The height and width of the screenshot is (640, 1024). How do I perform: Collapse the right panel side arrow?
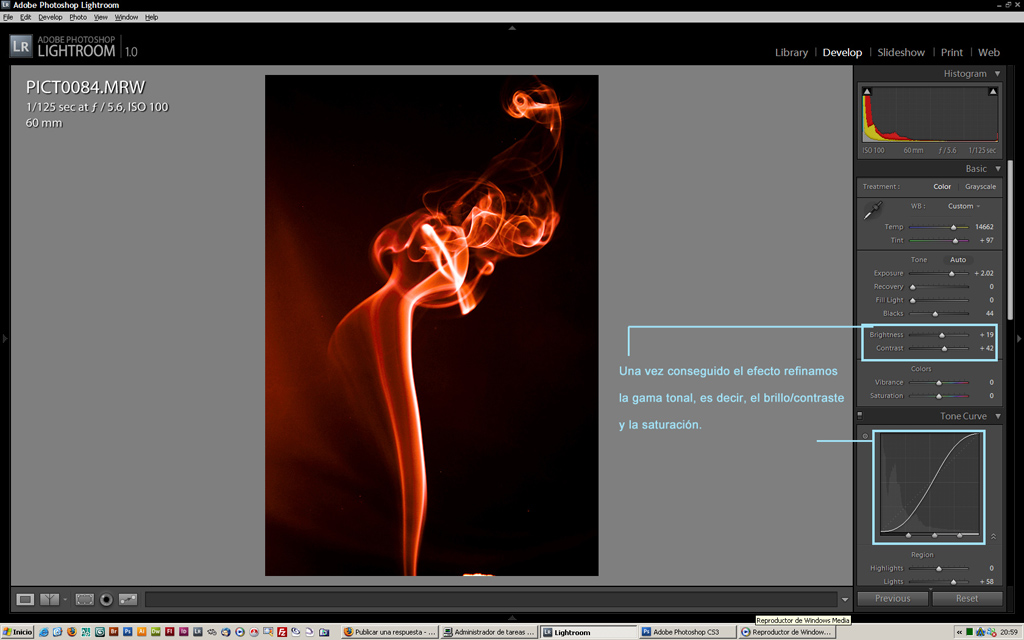pyautogui.click(x=1019, y=338)
